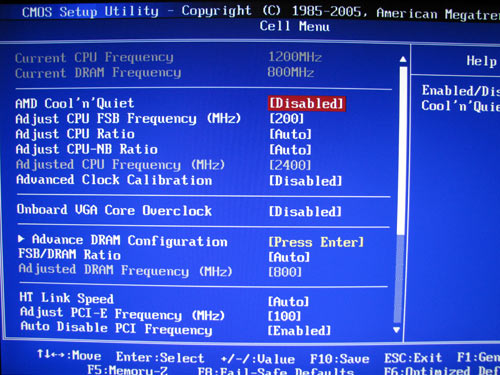This screenshot has height=375, width=500.
Task: Click the scrollbar up arrow
Action: (403, 59)
